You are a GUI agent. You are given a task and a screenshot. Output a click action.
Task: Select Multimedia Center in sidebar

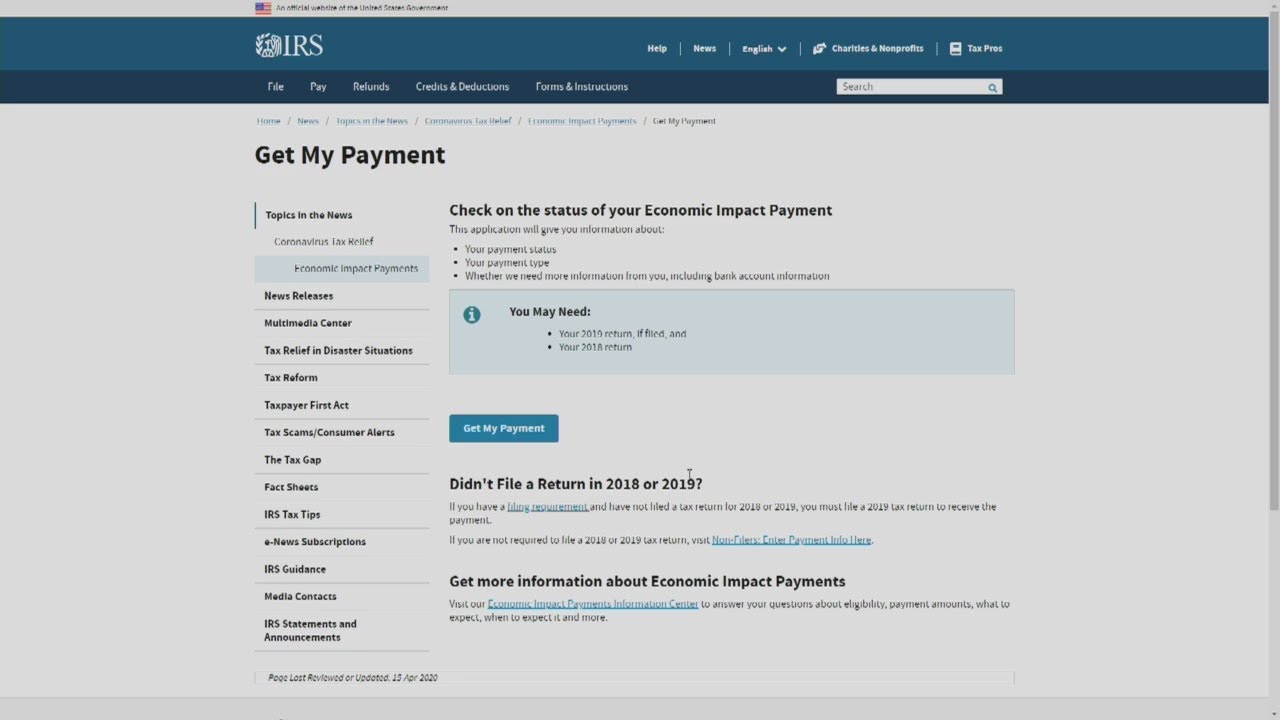308,323
